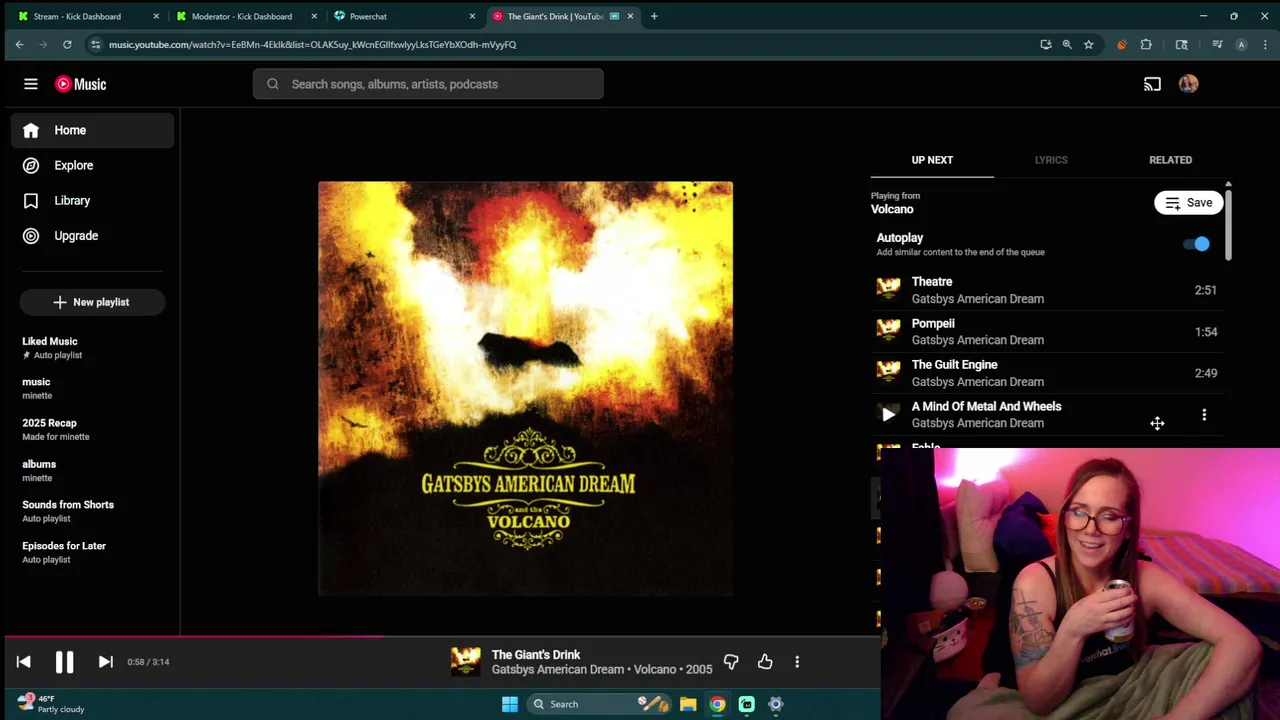
Task: Open the Windows Start menu
Action: [x=510, y=704]
